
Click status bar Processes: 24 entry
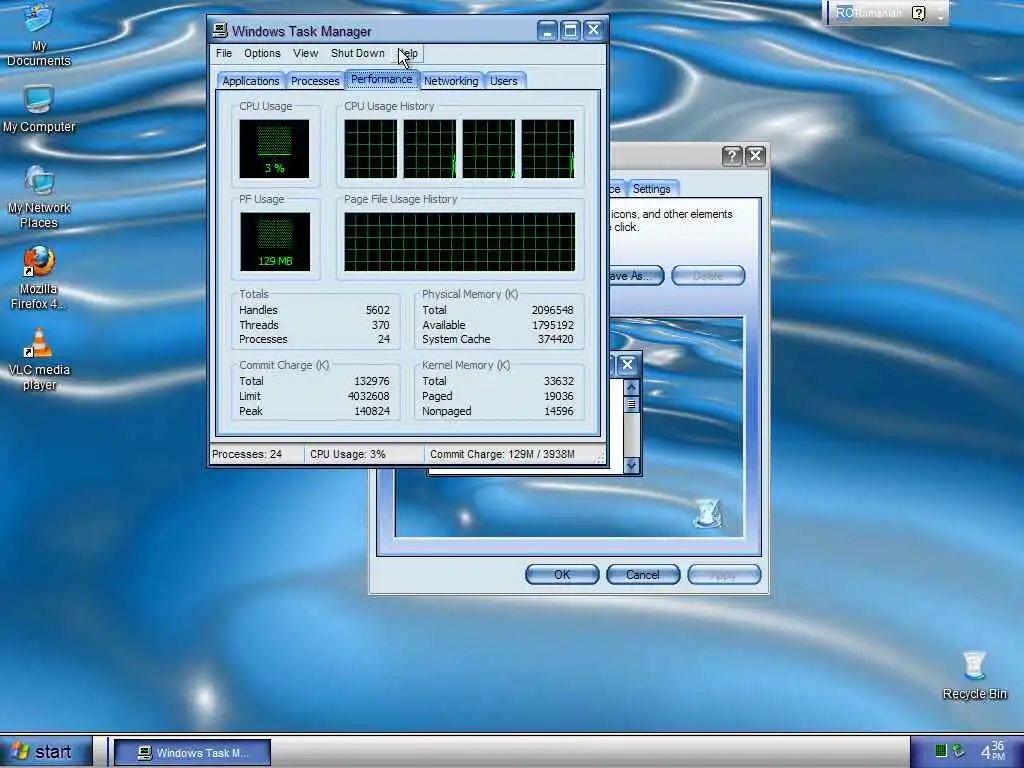[x=257, y=454]
